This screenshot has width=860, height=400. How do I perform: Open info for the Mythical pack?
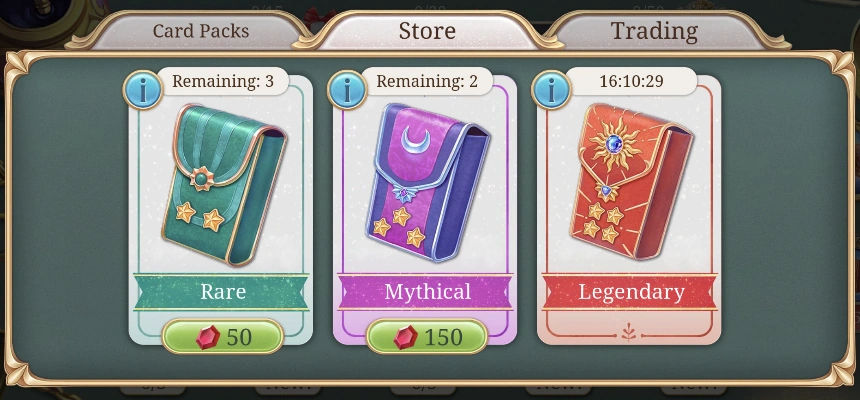tap(347, 90)
